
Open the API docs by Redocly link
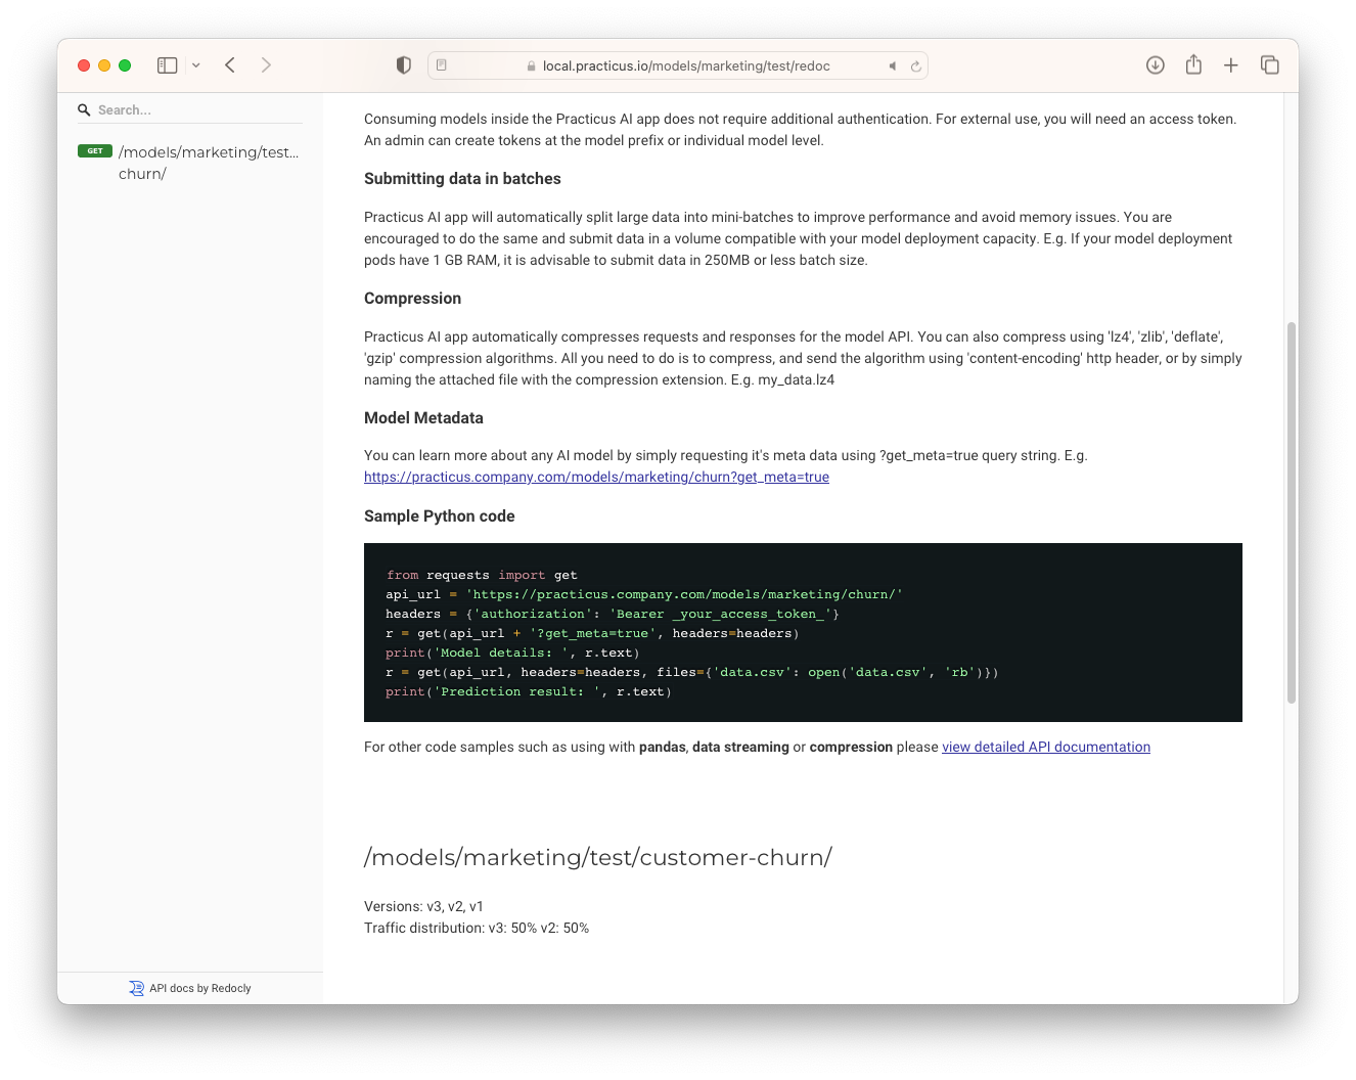click(x=190, y=988)
